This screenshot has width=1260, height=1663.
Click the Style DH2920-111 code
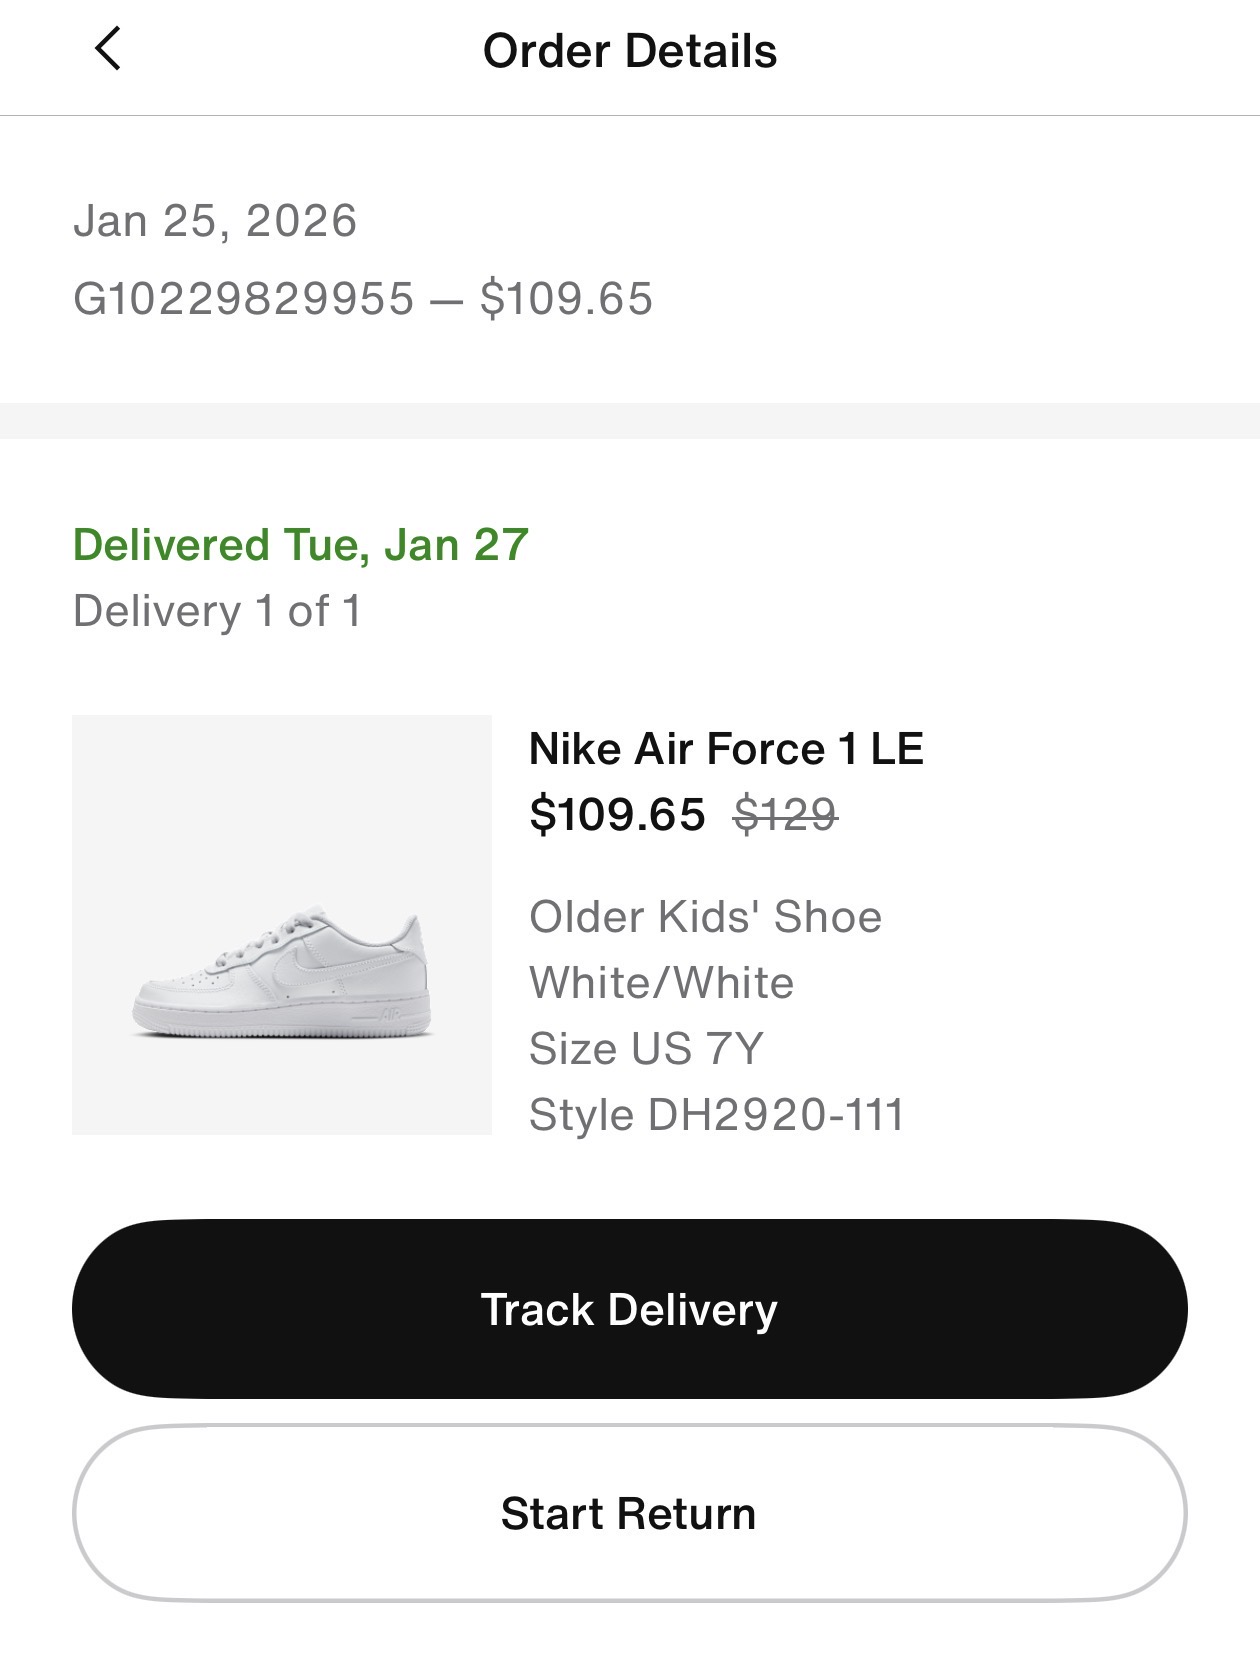pyautogui.click(x=716, y=1115)
